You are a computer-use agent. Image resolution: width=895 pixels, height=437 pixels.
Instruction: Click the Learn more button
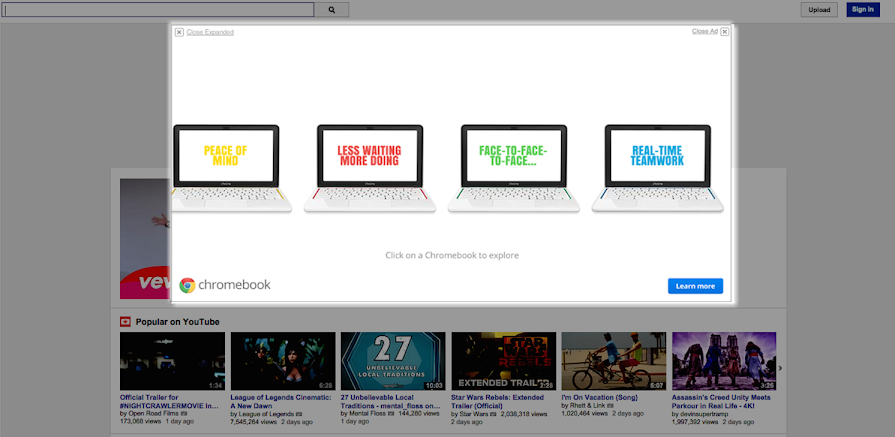tap(695, 286)
